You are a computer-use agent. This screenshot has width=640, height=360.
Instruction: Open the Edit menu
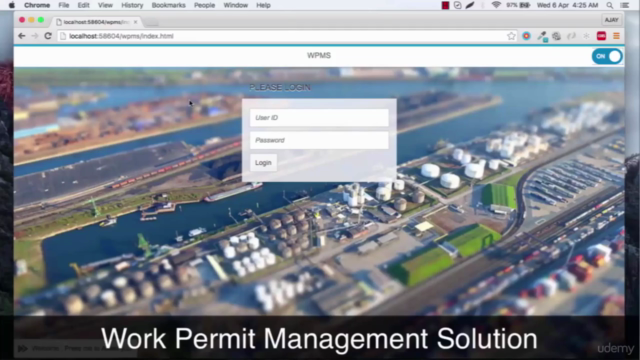[83, 5]
